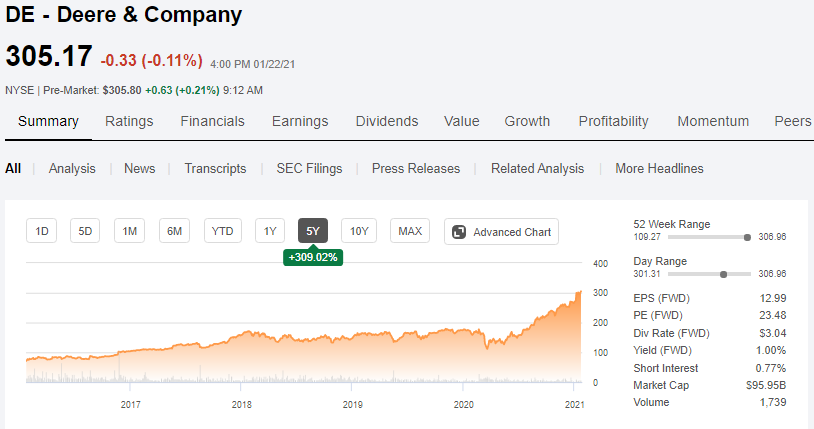
Task: Click the stock price 305.17
Action: point(49,56)
